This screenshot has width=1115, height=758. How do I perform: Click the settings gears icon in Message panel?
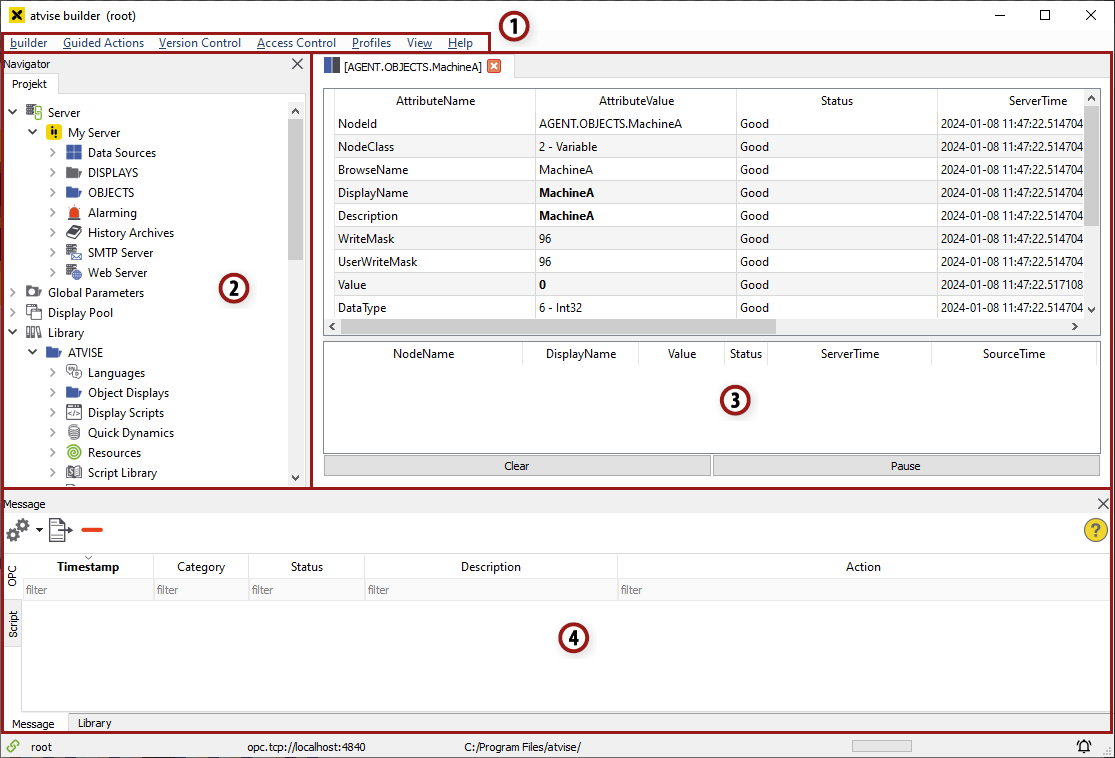pos(18,530)
